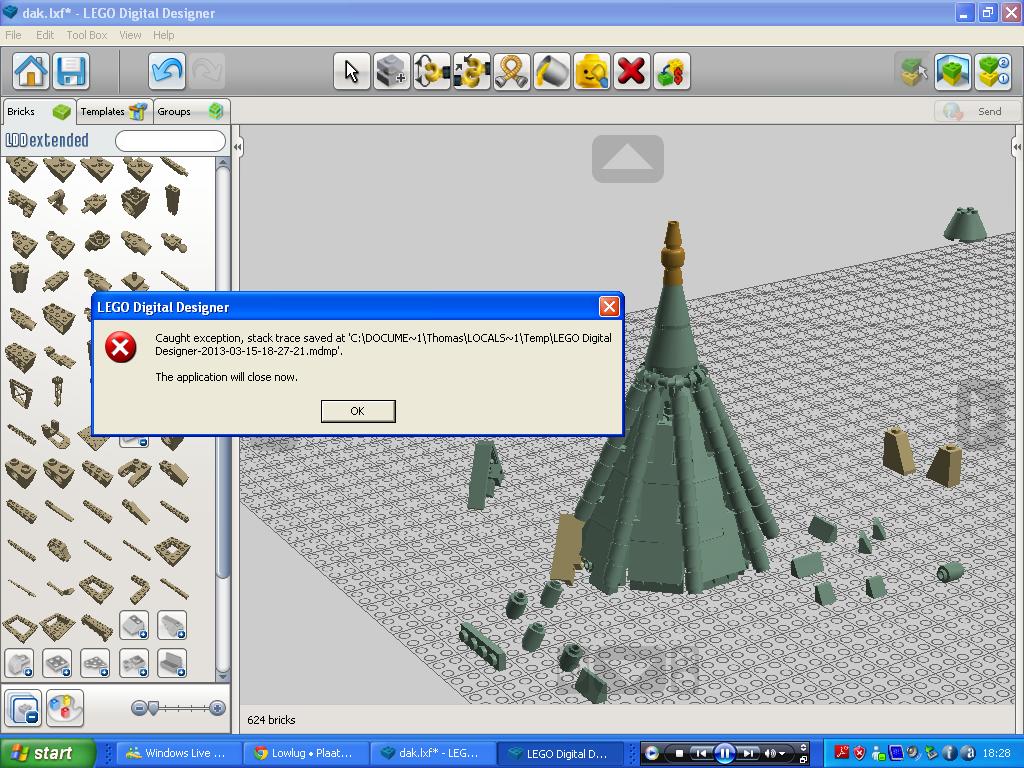The width and height of the screenshot is (1024, 768).
Task: Select the arrow Selection tool
Action: coord(352,71)
